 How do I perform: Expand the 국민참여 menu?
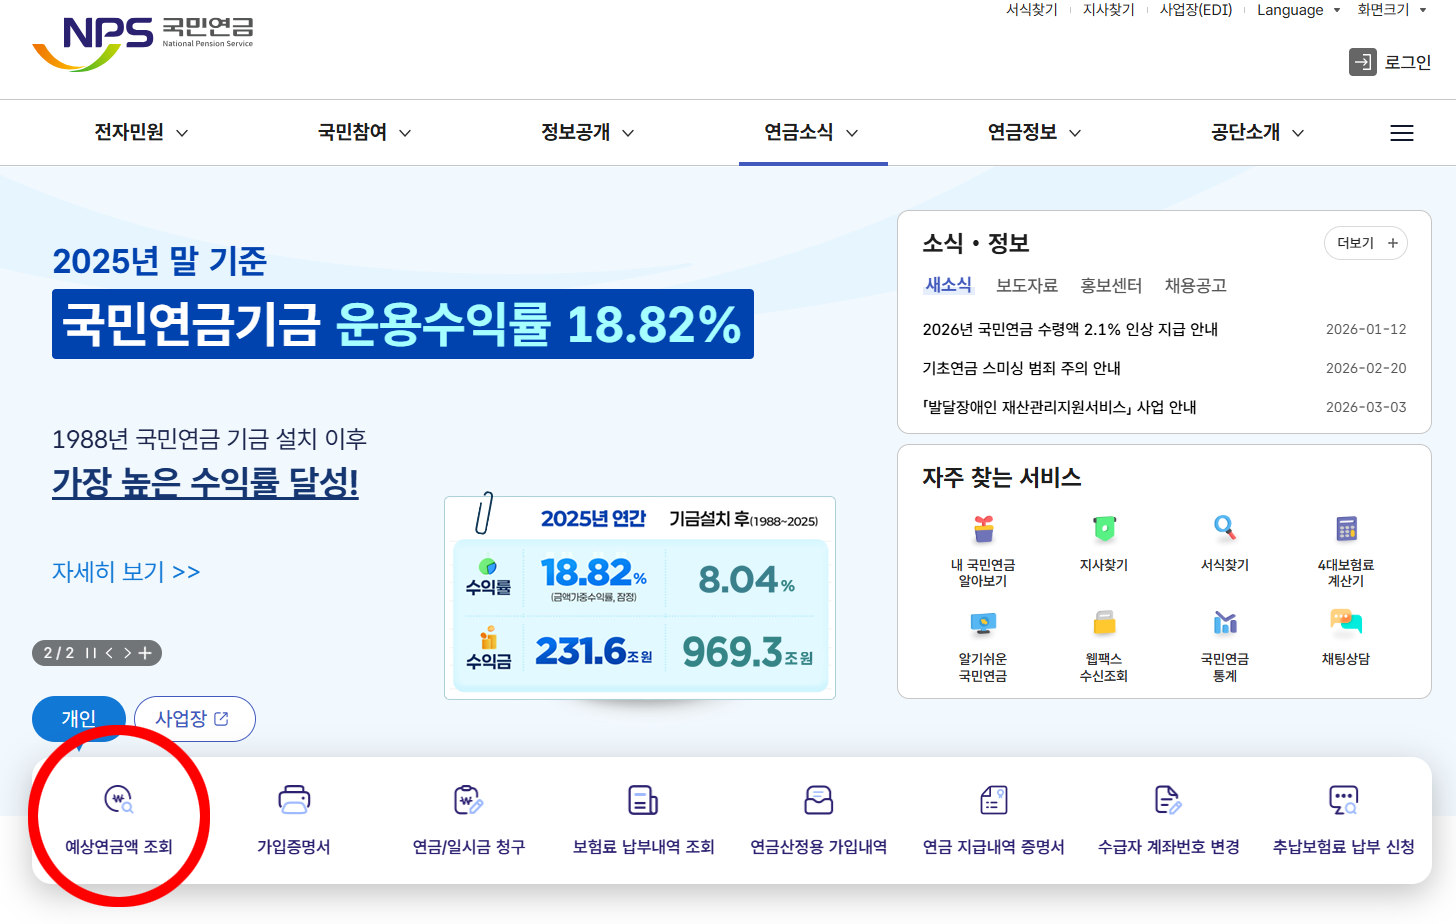click(364, 132)
